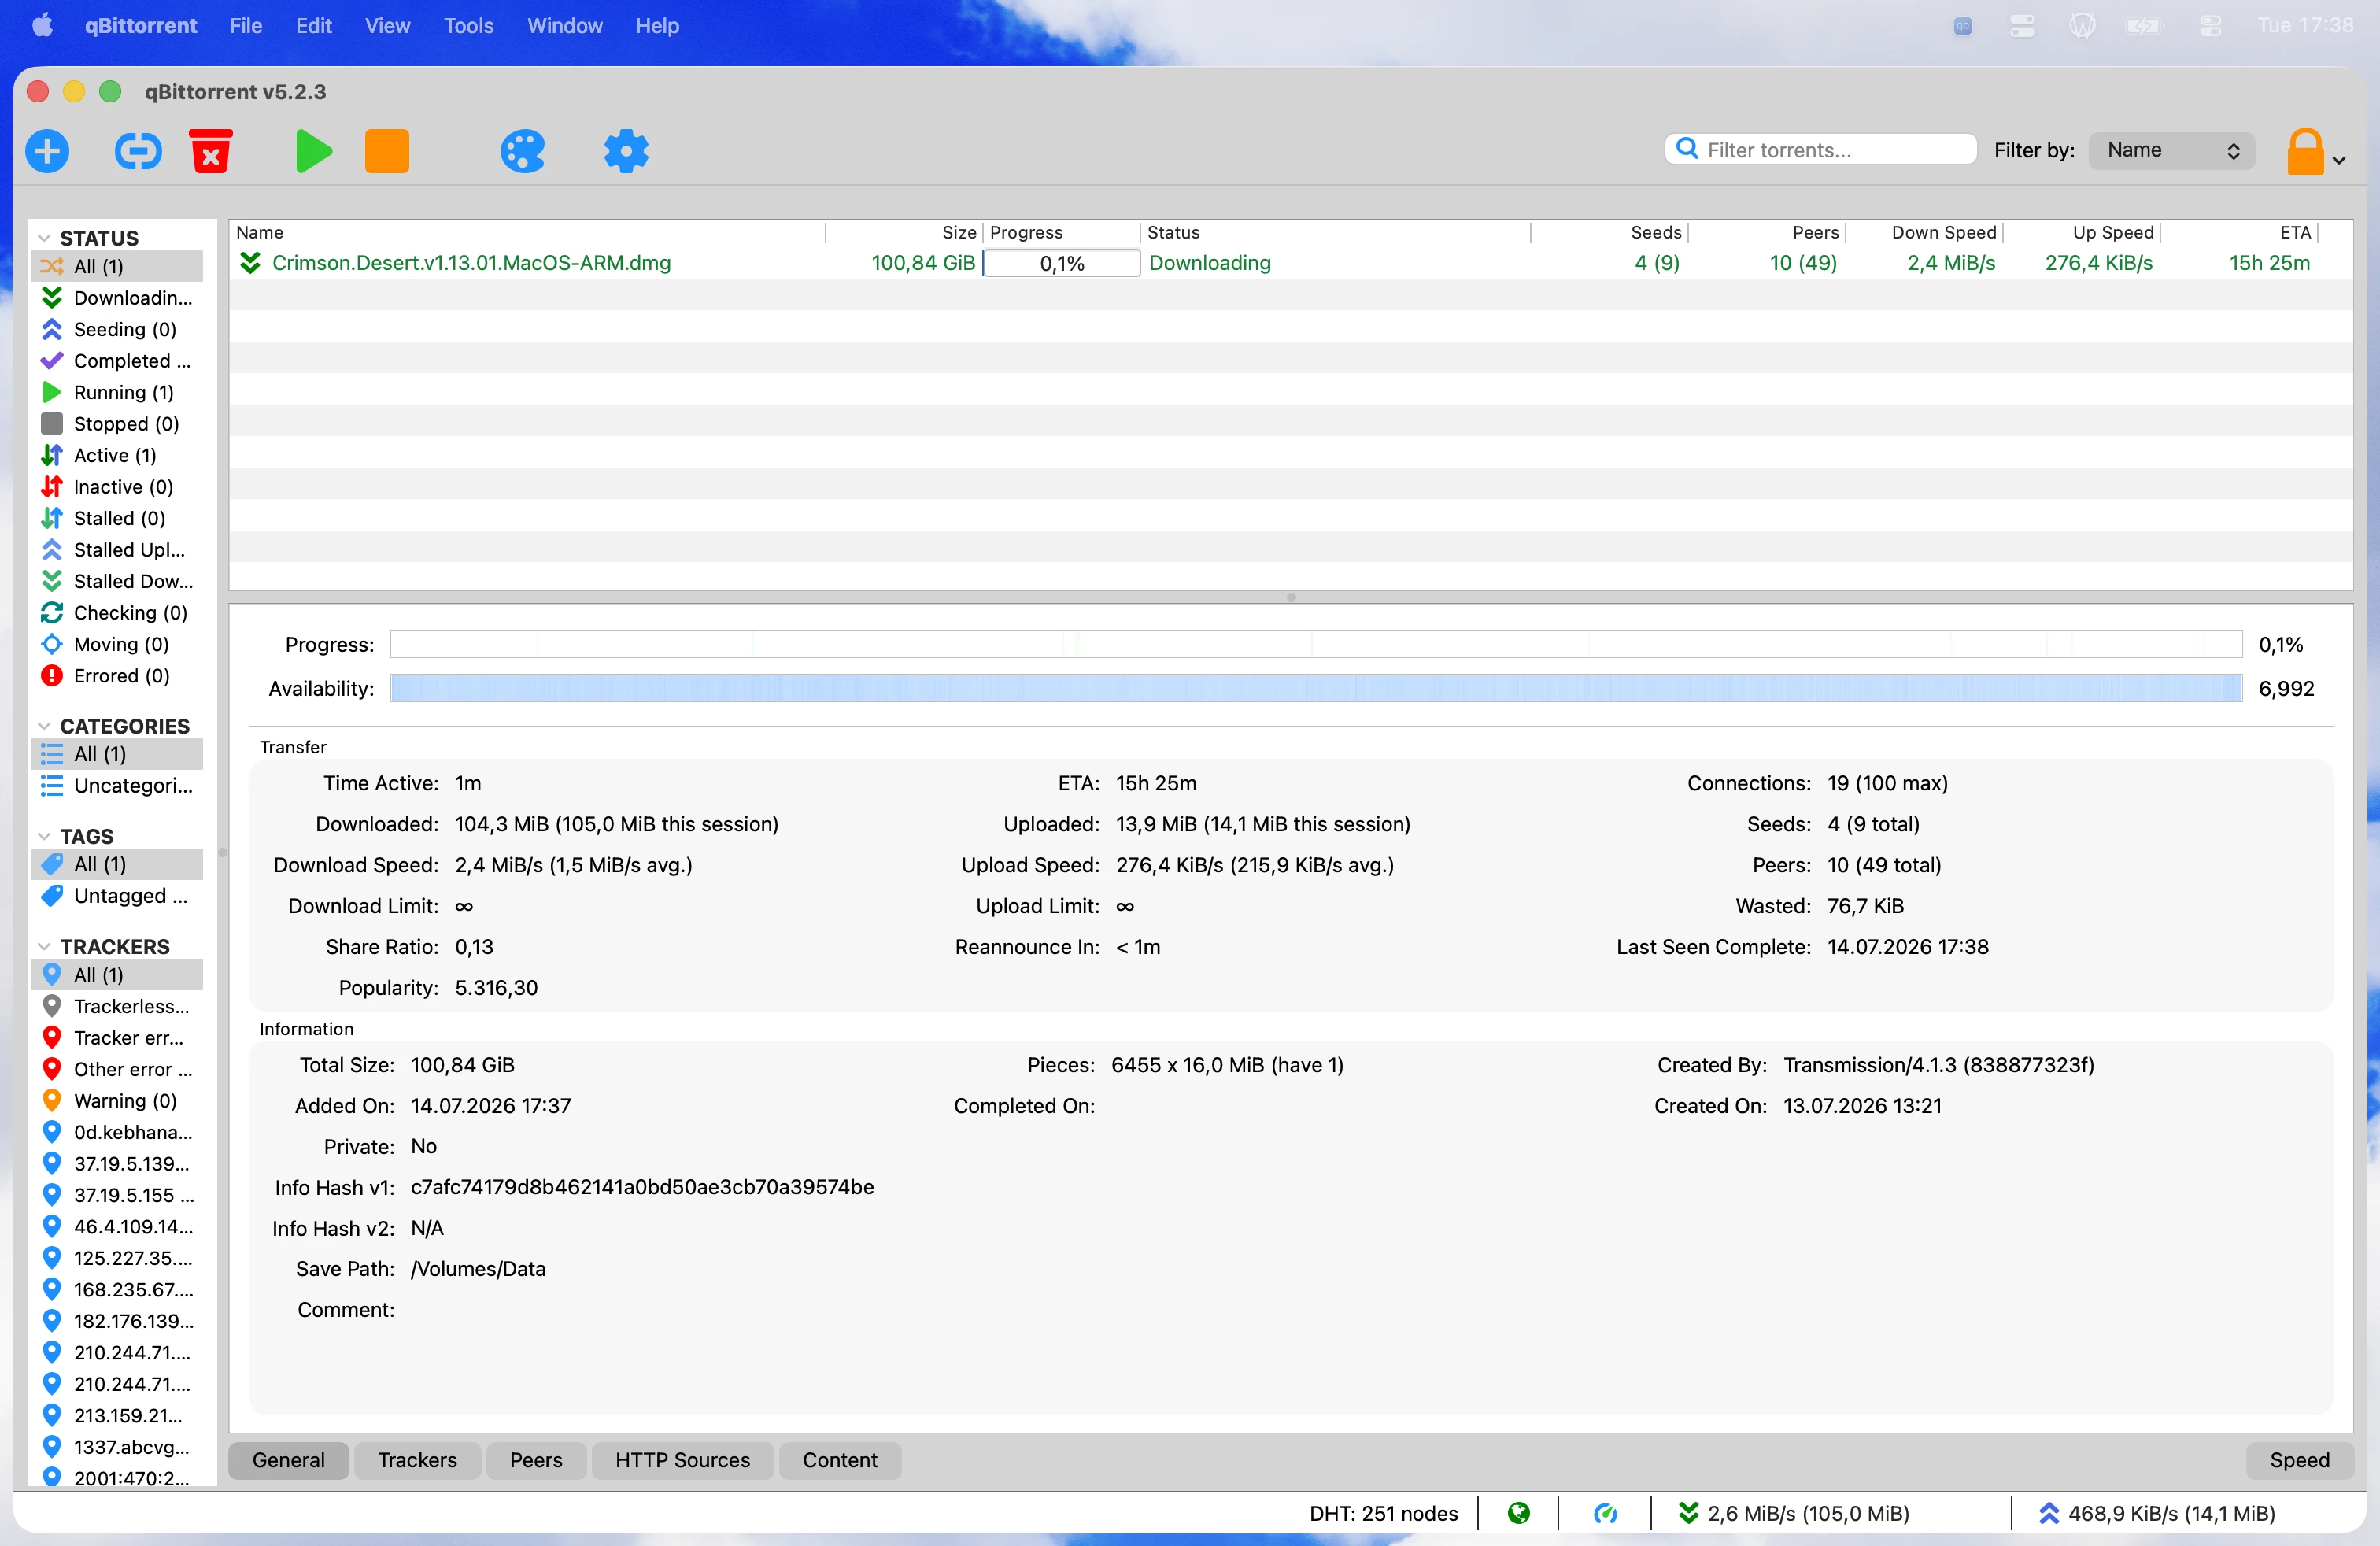Viewport: 2380px width, 1546px height.
Task: Select the Warning (0) tracker filter
Action: pyautogui.click(x=118, y=1101)
